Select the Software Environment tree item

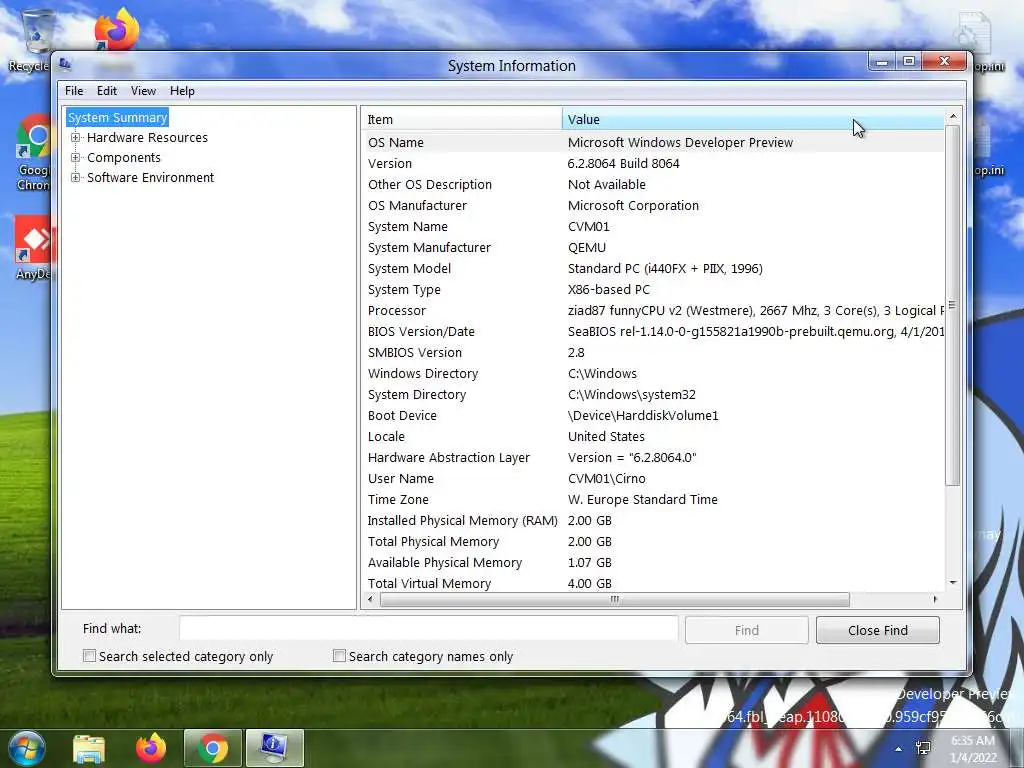click(150, 178)
